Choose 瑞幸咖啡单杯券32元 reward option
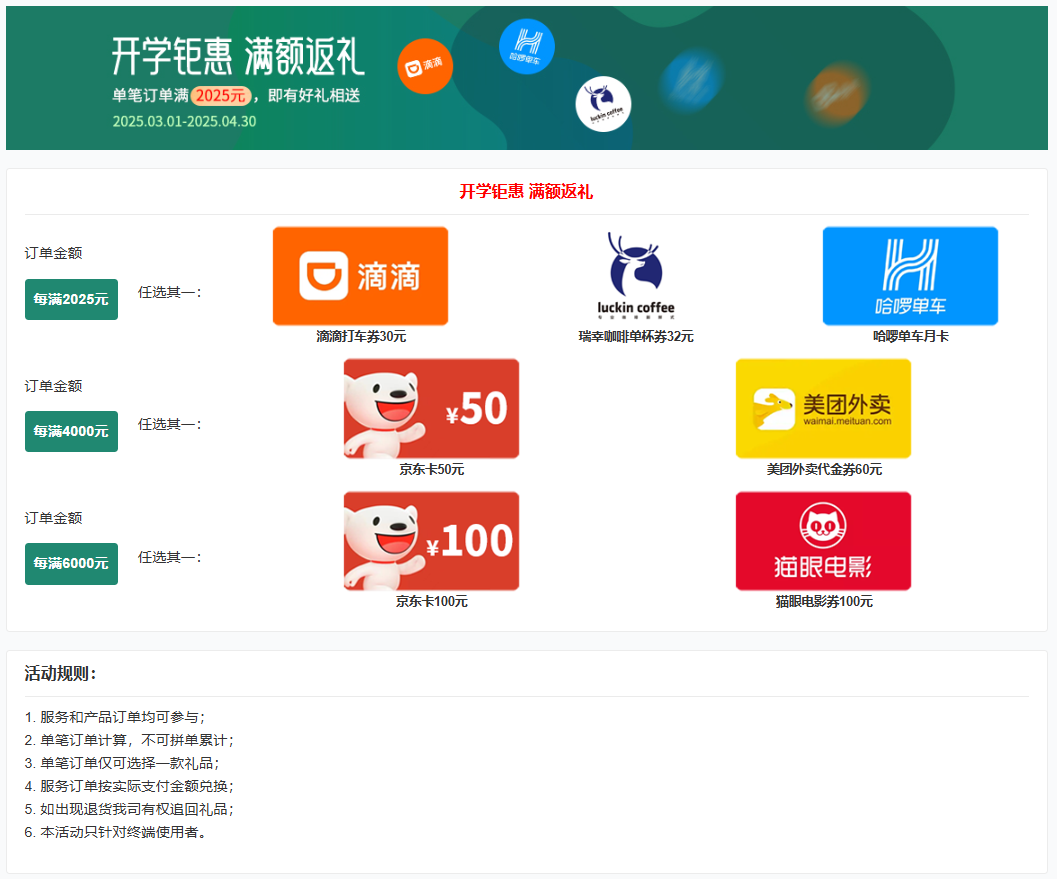The width and height of the screenshot is (1057, 879). (x=632, y=337)
